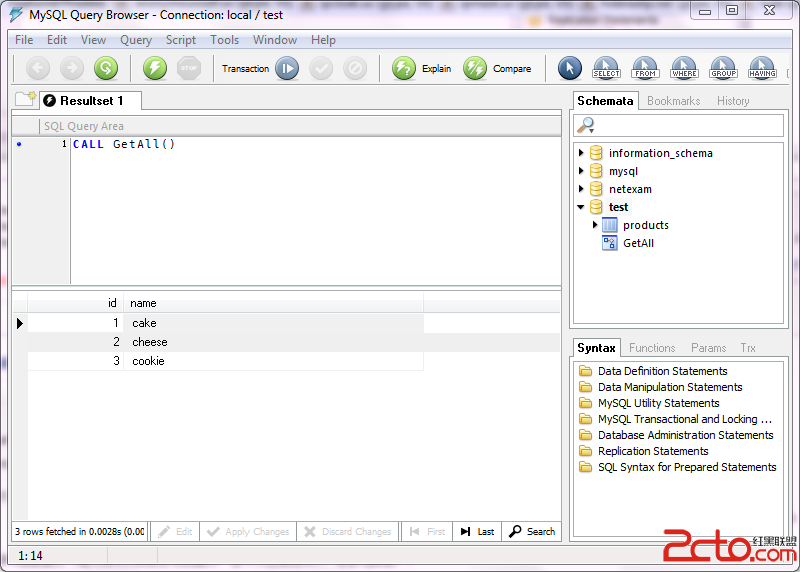Select the SELECT clause tool

(x=606, y=68)
